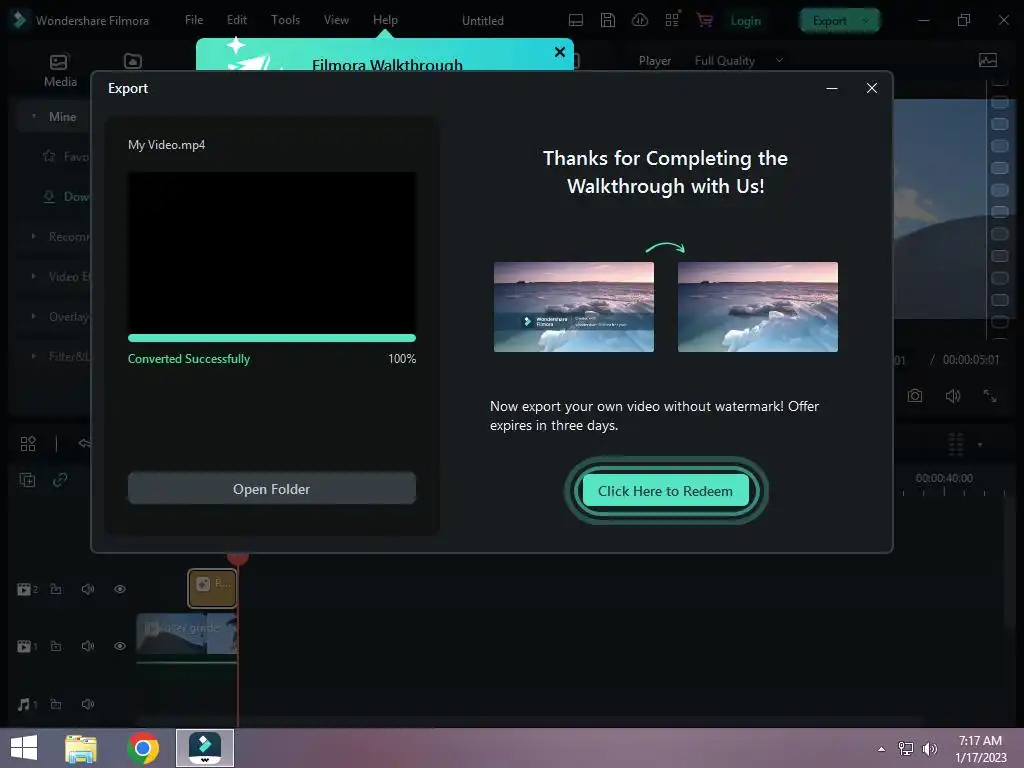Click the add track icon in timeline
Viewport: 1024px width, 768px height.
coord(27,480)
